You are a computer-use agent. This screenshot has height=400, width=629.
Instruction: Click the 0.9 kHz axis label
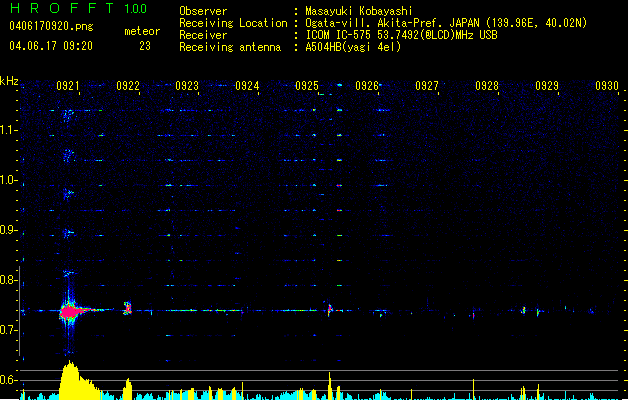point(9,230)
